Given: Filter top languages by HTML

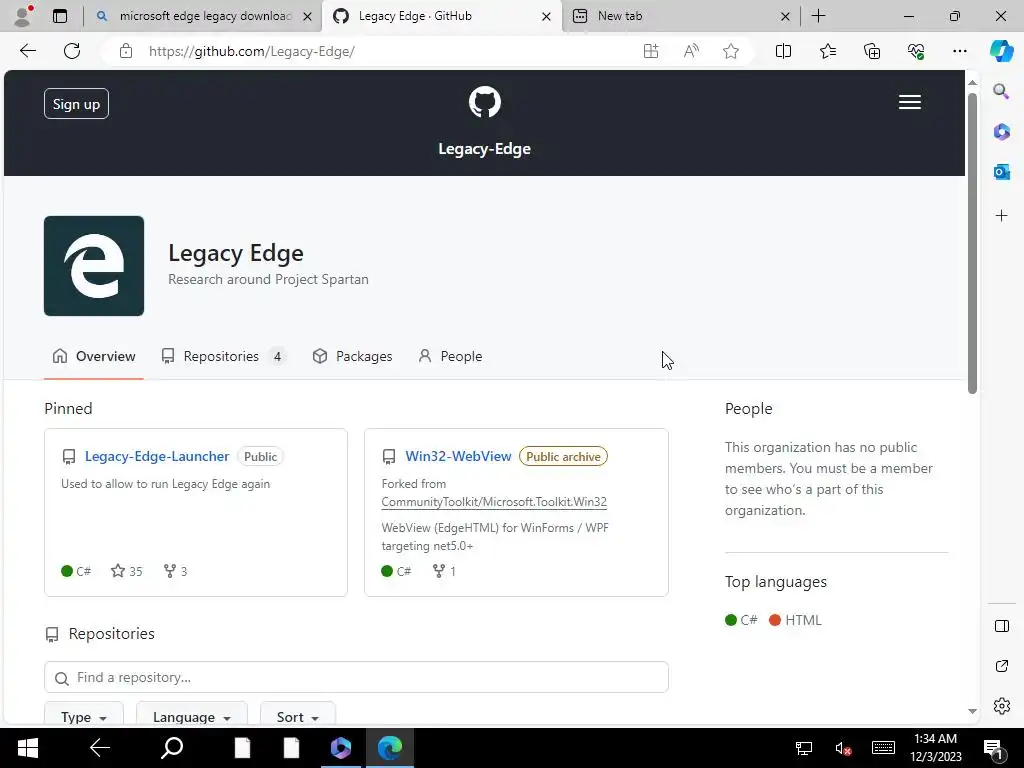Looking at the screenshot, I should [795, 620].
